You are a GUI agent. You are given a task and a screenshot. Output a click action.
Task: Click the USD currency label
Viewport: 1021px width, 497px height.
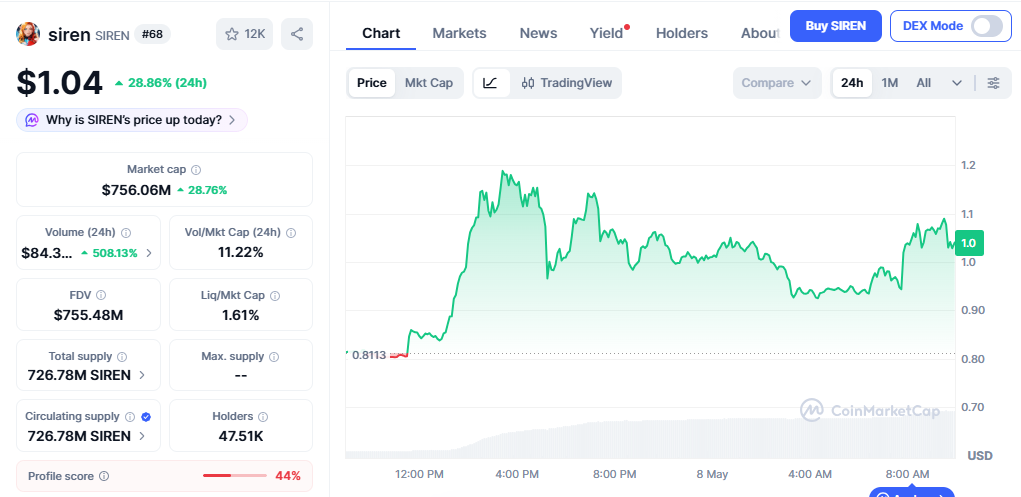[980, 455]
